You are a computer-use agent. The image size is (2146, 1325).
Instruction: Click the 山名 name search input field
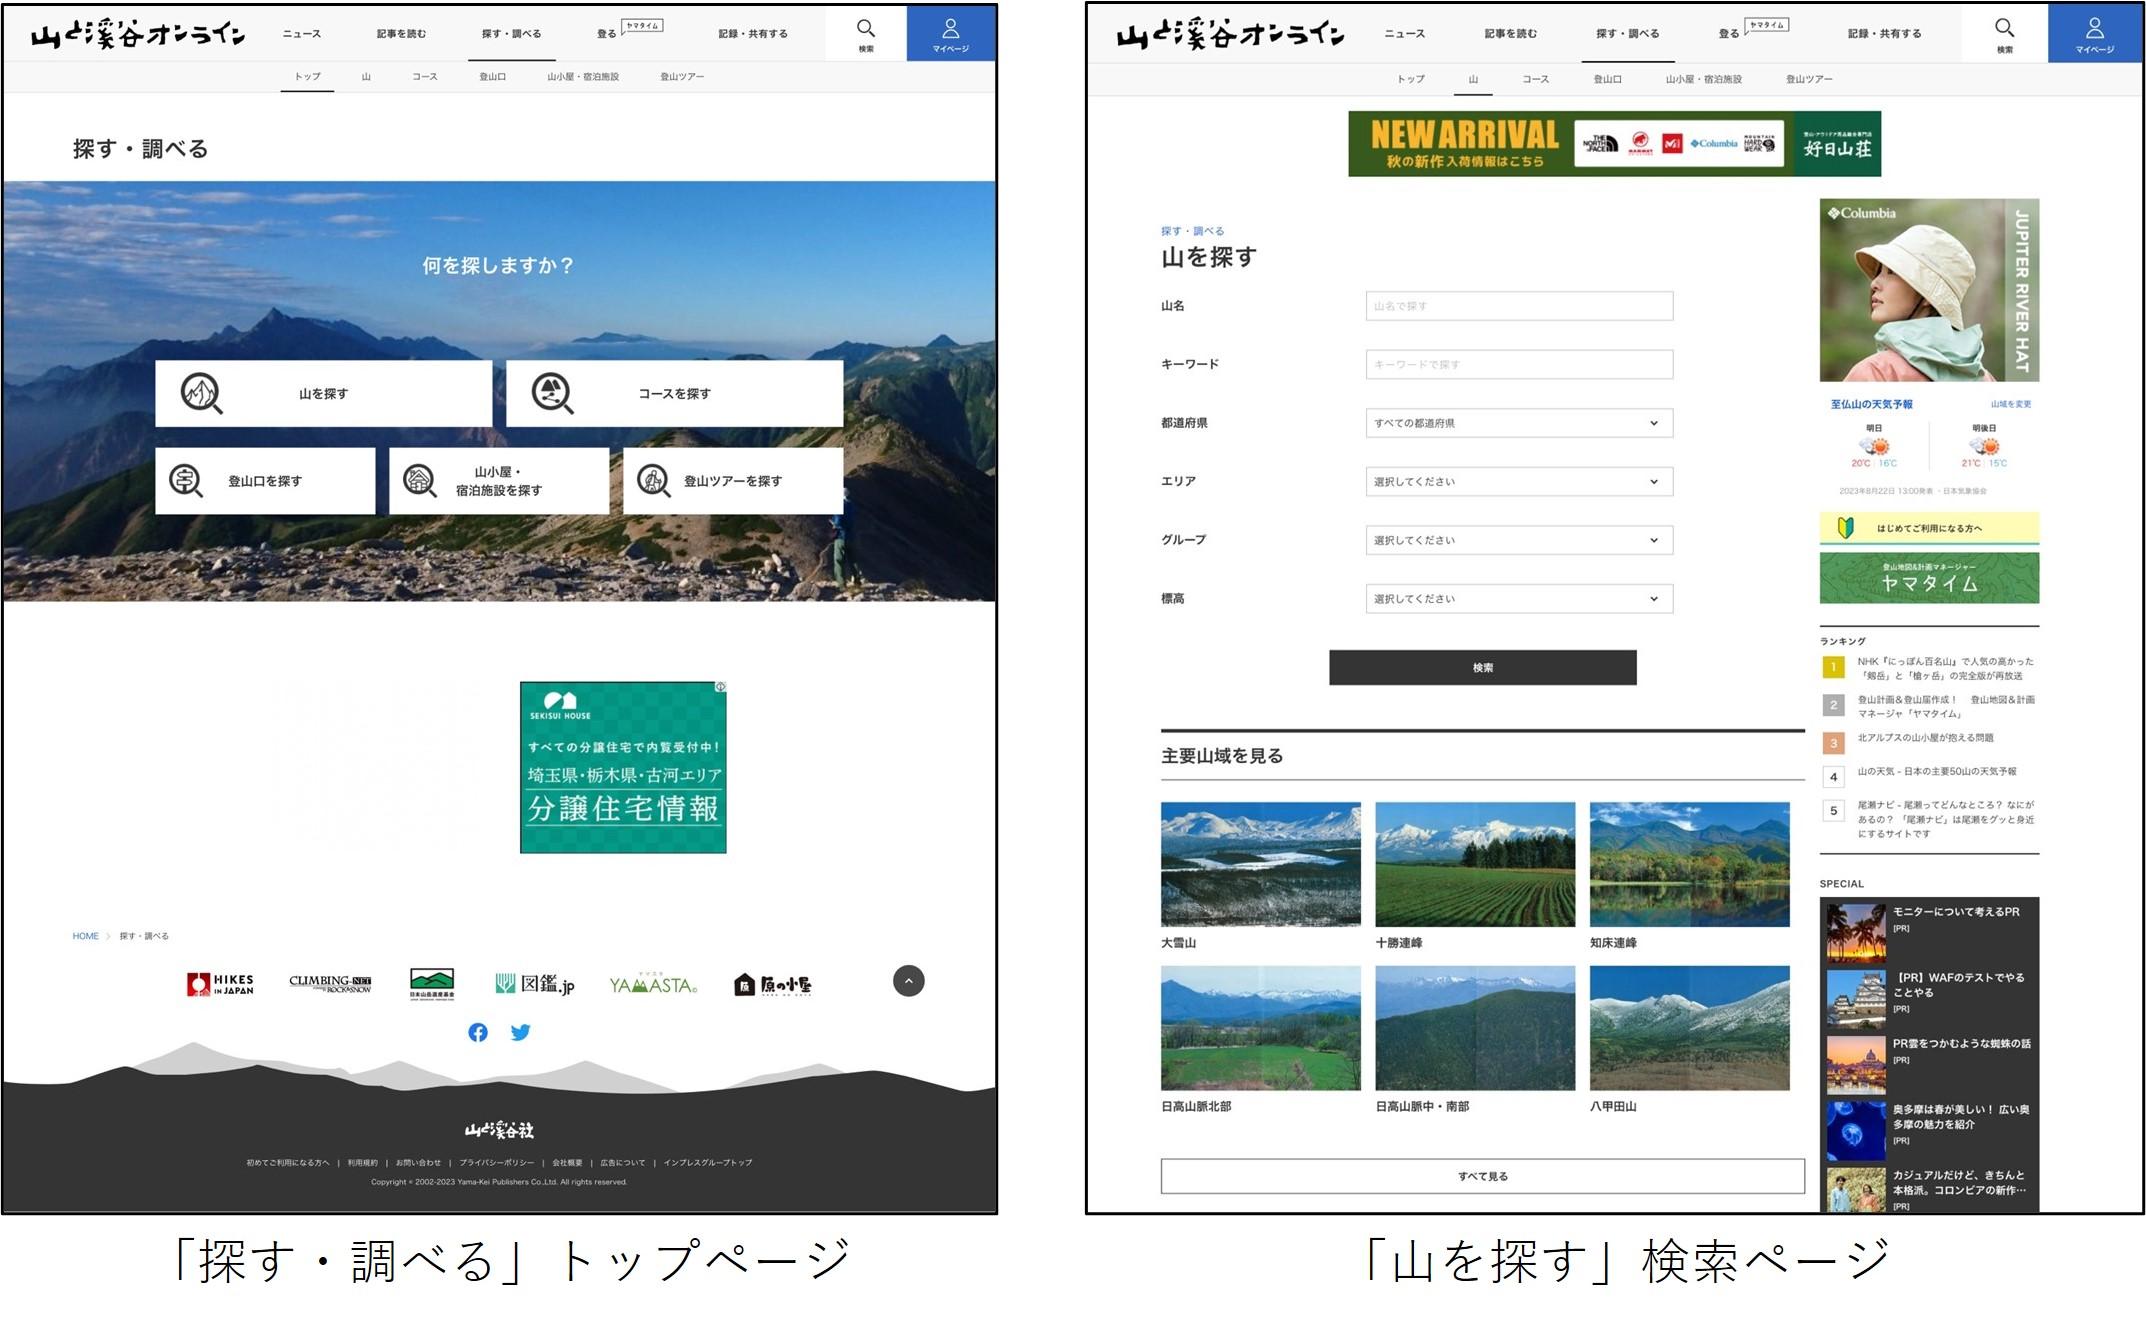pyautogui.click(x=1518, y=306)
